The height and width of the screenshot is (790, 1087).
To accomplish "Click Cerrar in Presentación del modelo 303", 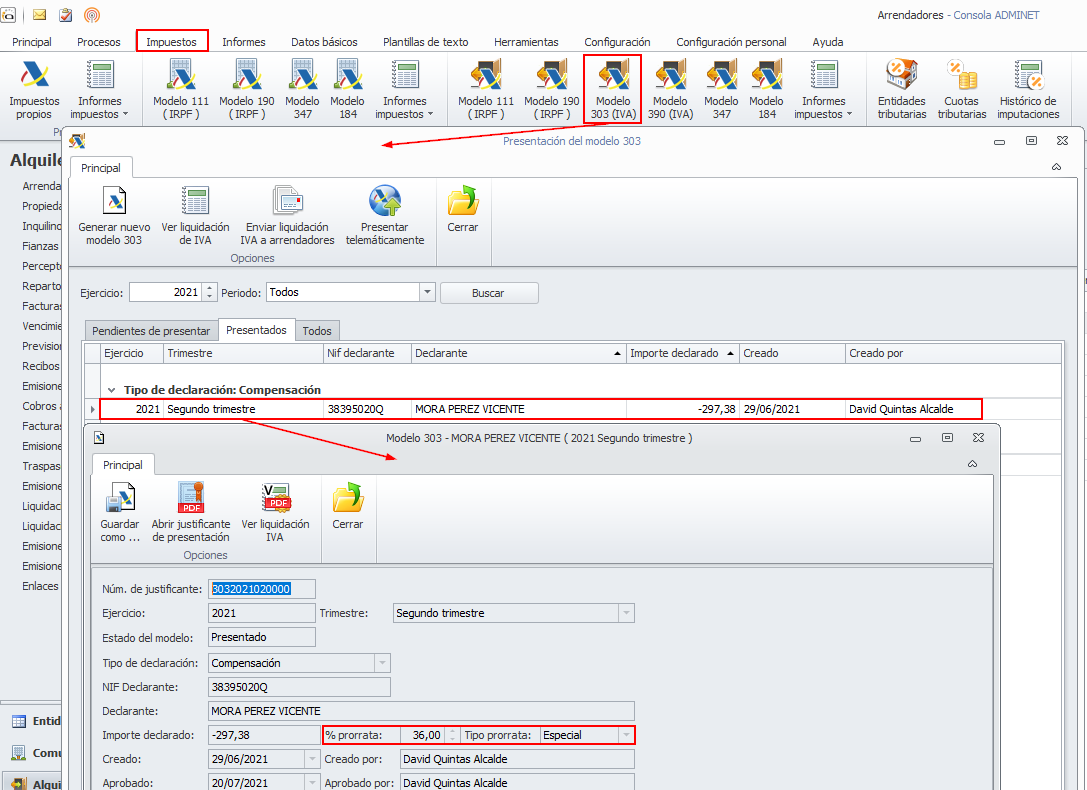I will (x=462, y=209).
